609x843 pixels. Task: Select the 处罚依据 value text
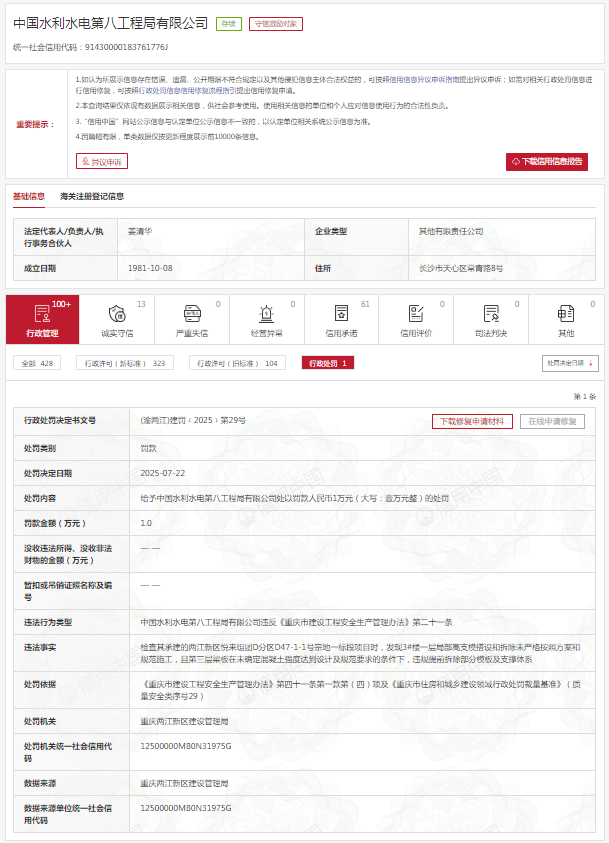point(360,690)
